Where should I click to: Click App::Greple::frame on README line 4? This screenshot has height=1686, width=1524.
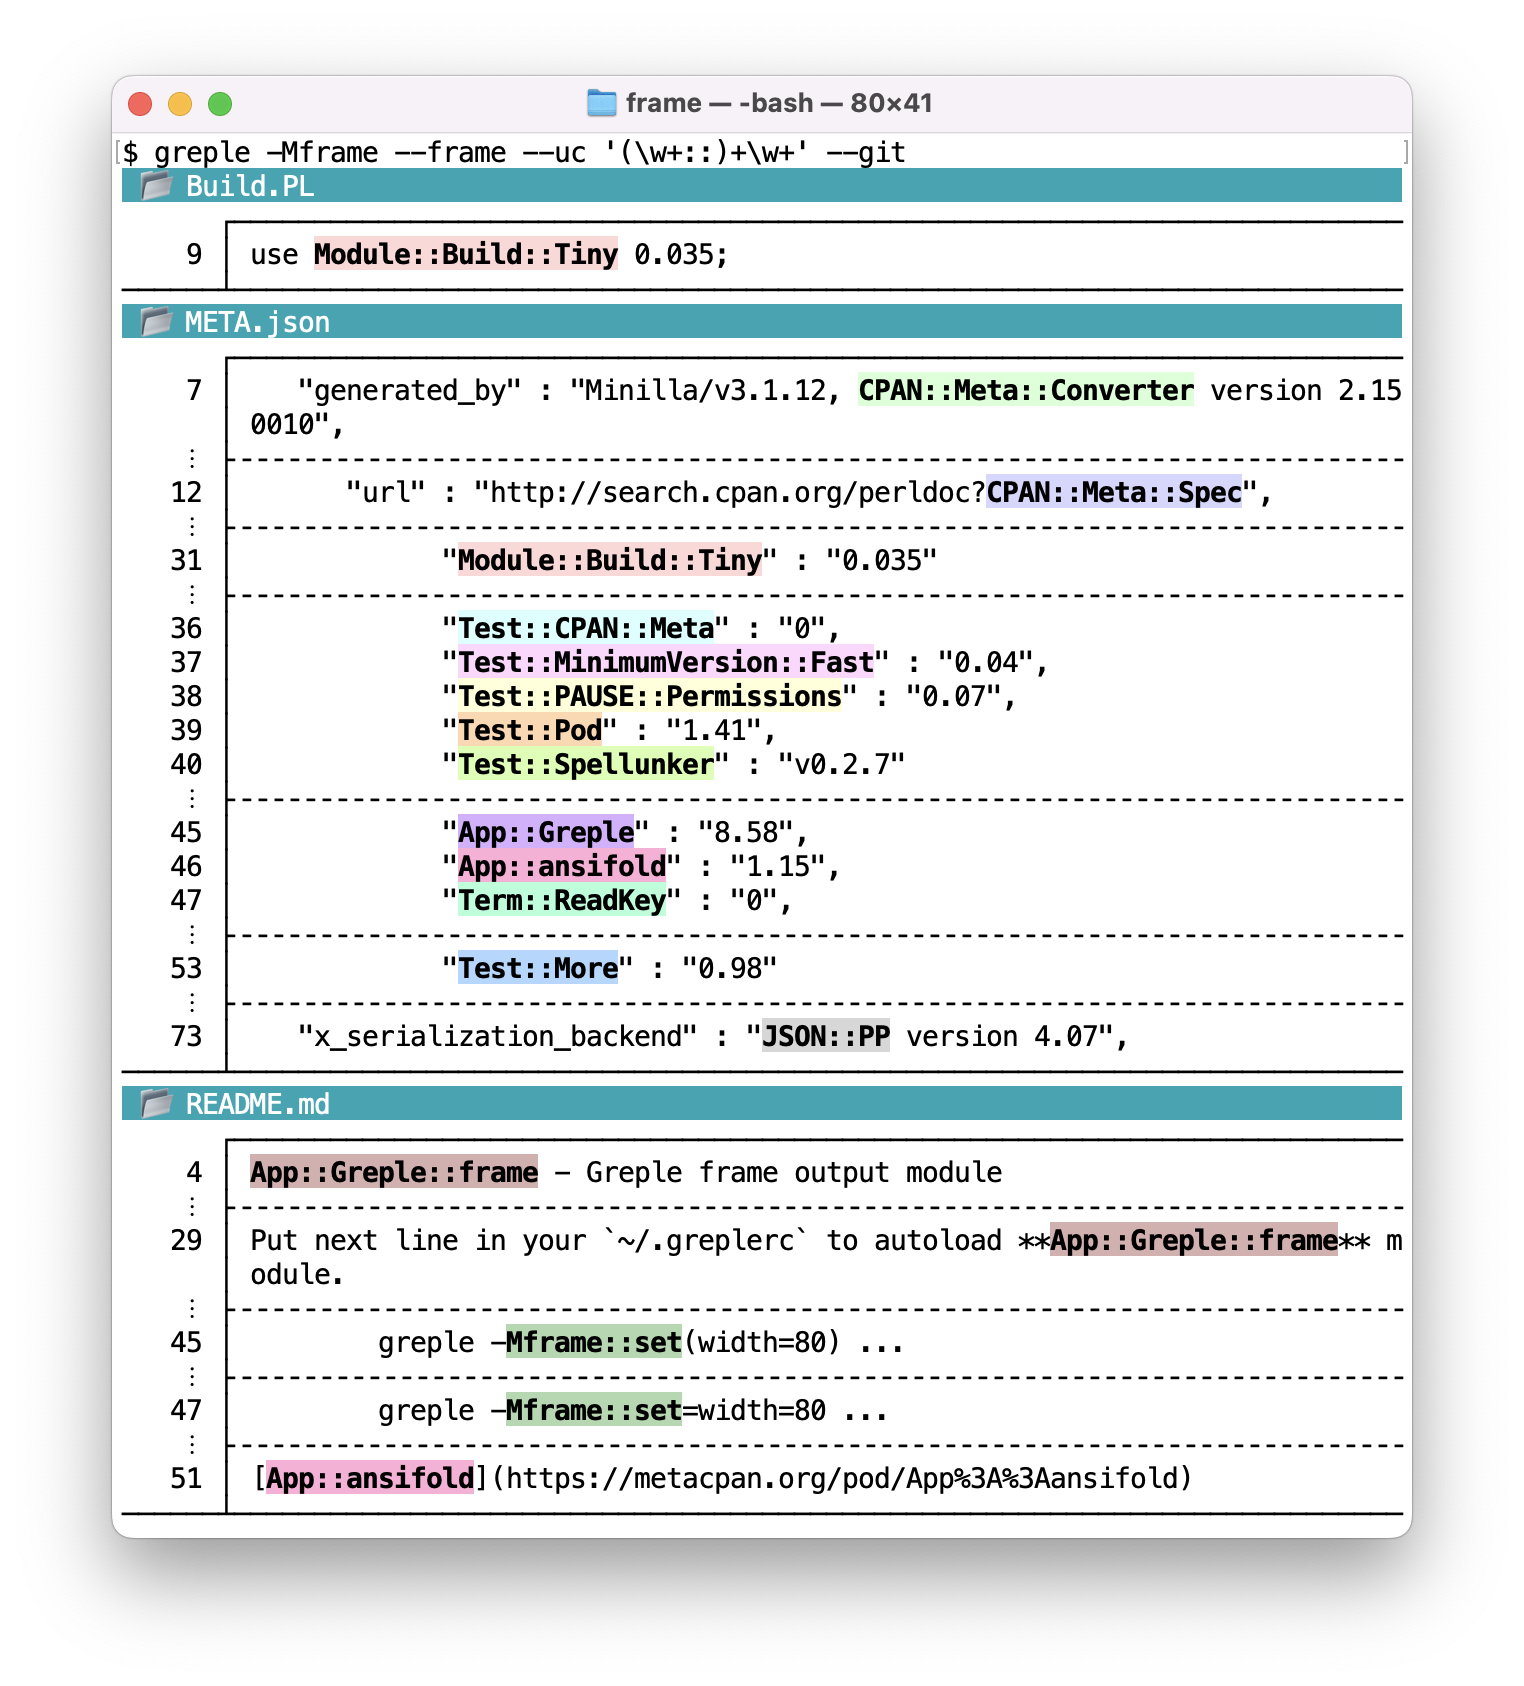coord(394,1172)
